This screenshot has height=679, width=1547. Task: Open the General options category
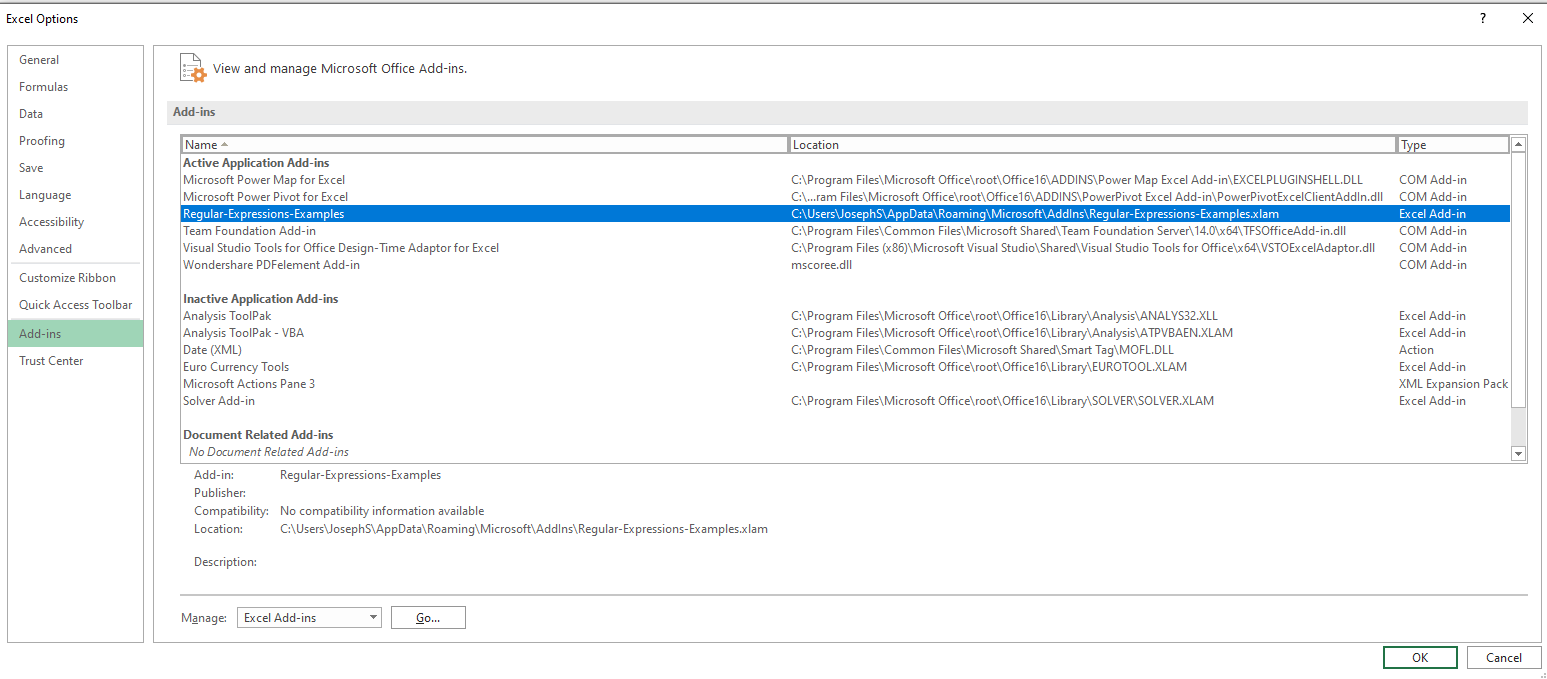pos(75,60)
